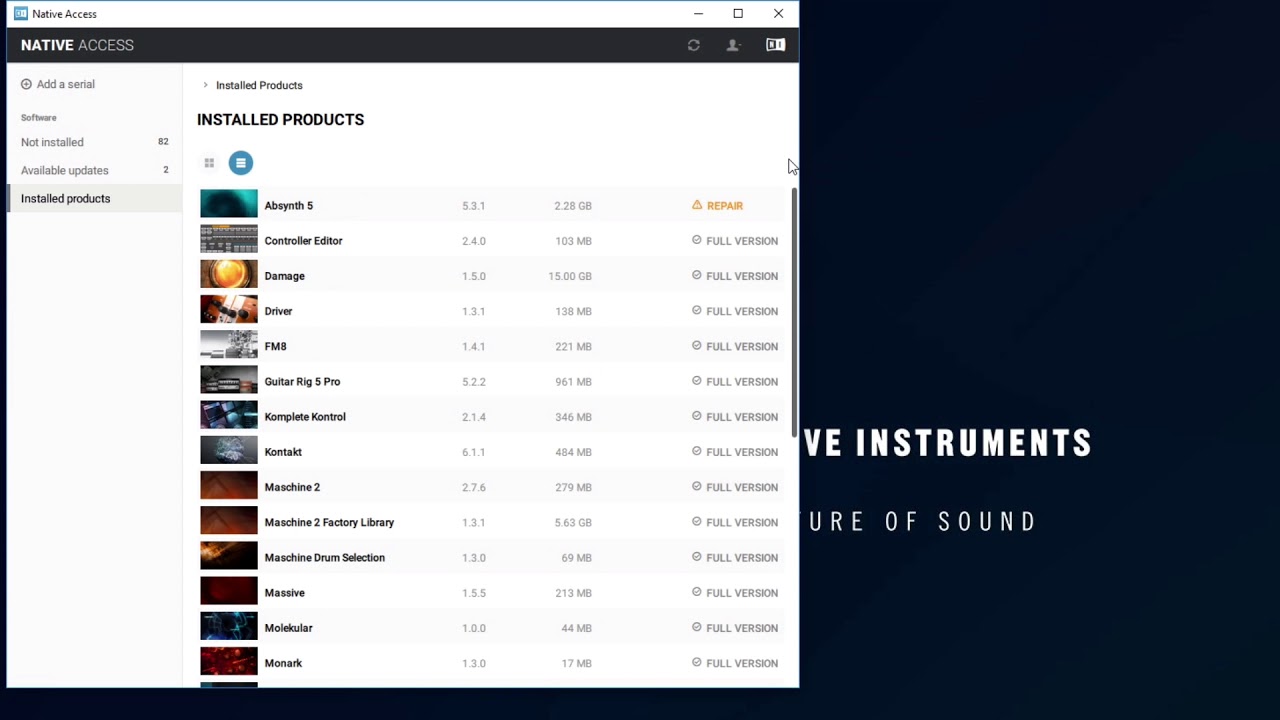The width and height of the screenshot is (1280, 720).
Task: Click FM8 full version checkmark icon
Action: pos(697,345)
